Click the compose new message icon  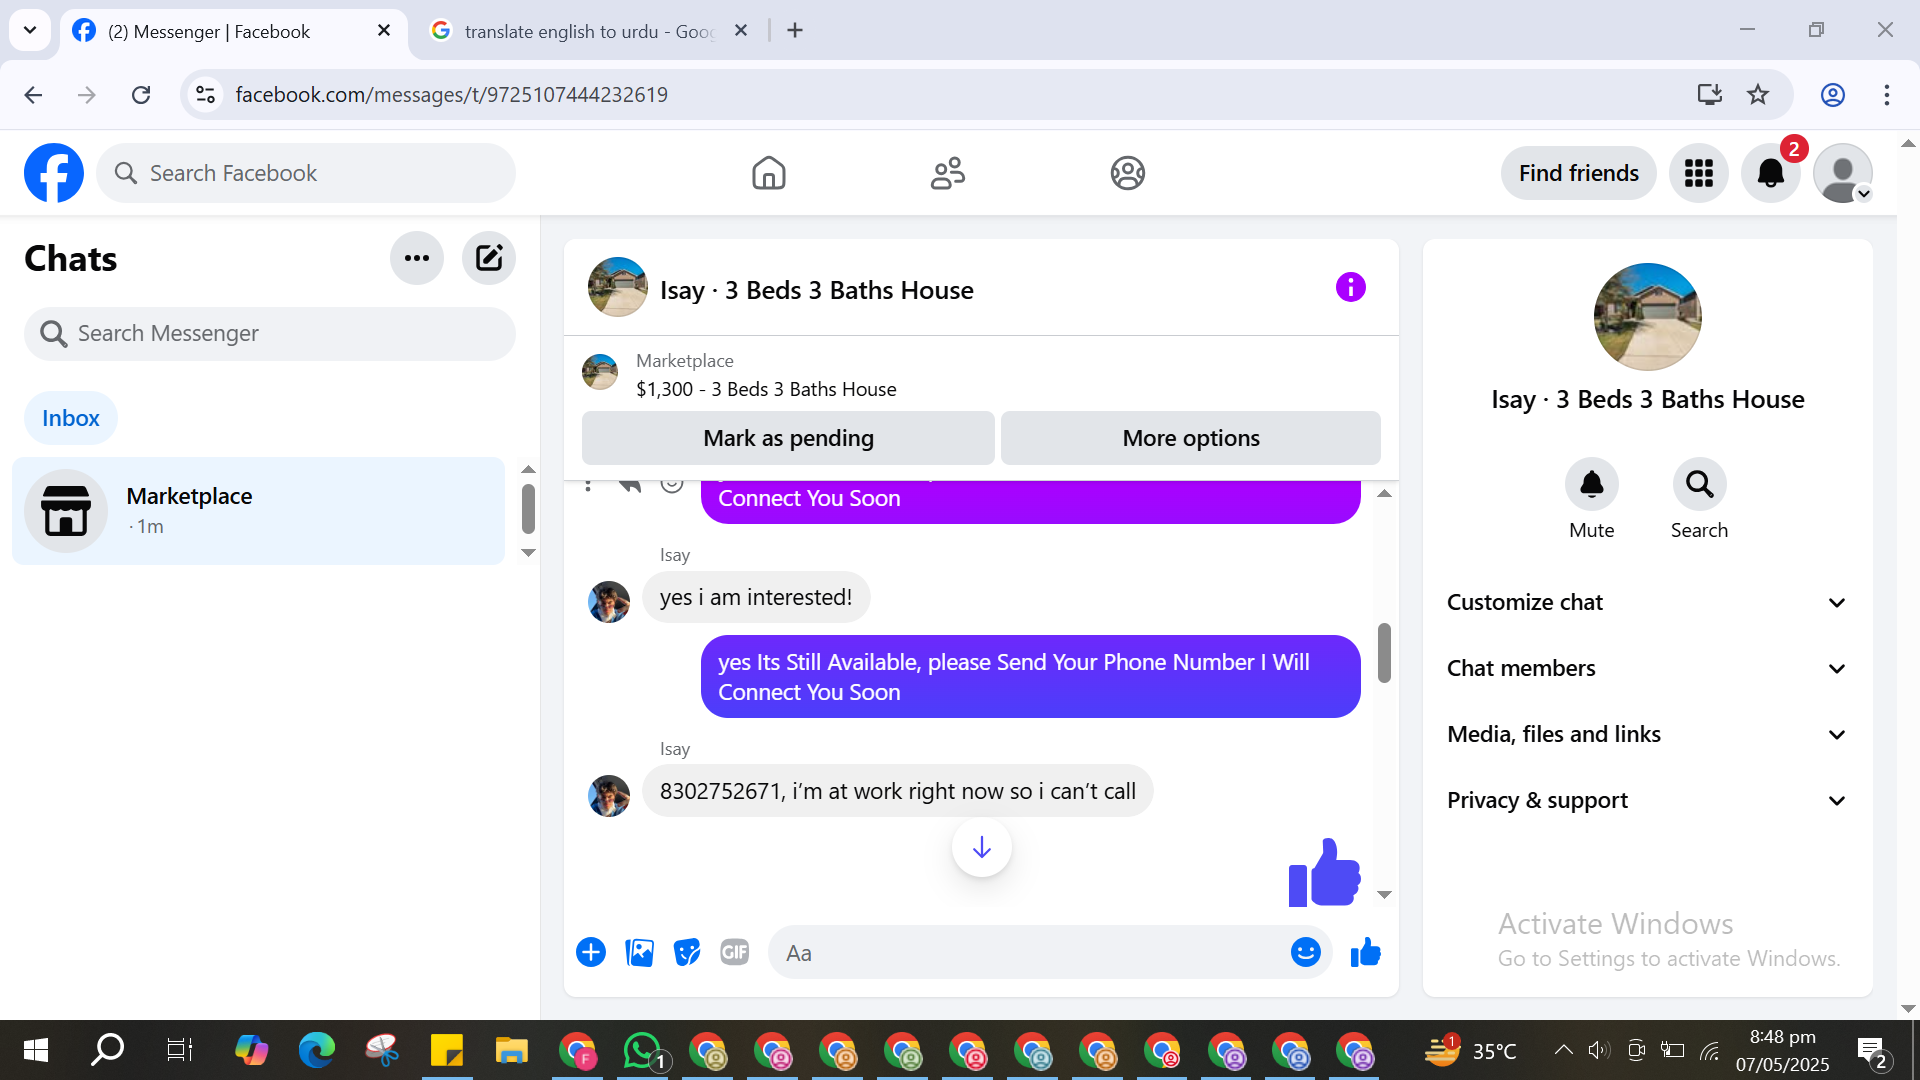488,259
